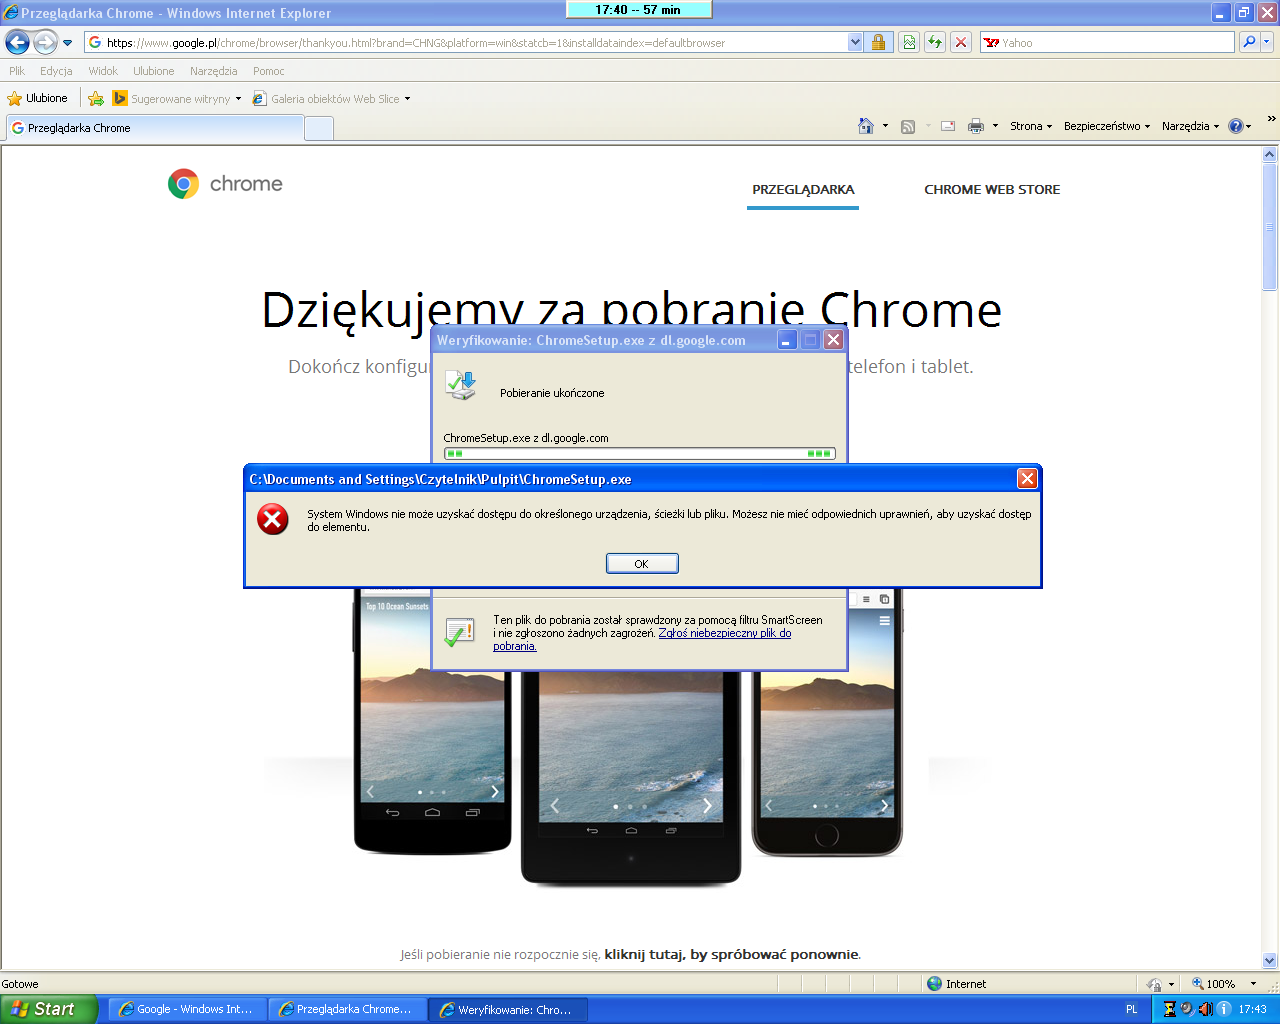Click the blue info tray icon
Viewport: 1280px width, 1024px height.
pos(1223,1009)
